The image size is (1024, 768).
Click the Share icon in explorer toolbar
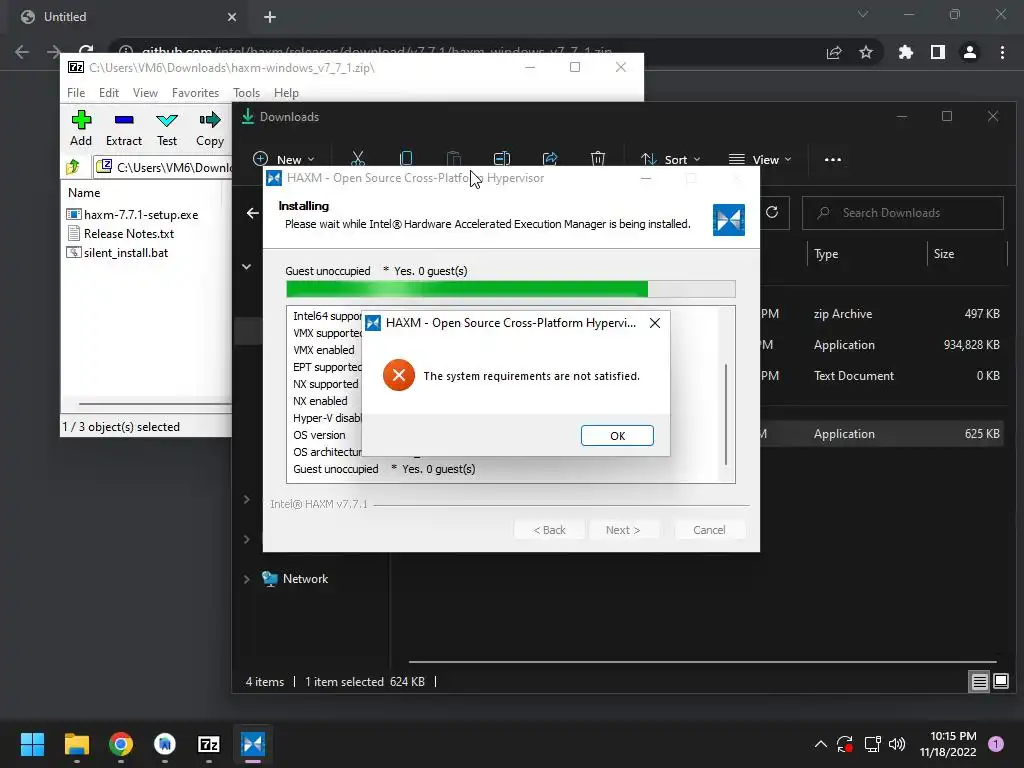[550, 159]
